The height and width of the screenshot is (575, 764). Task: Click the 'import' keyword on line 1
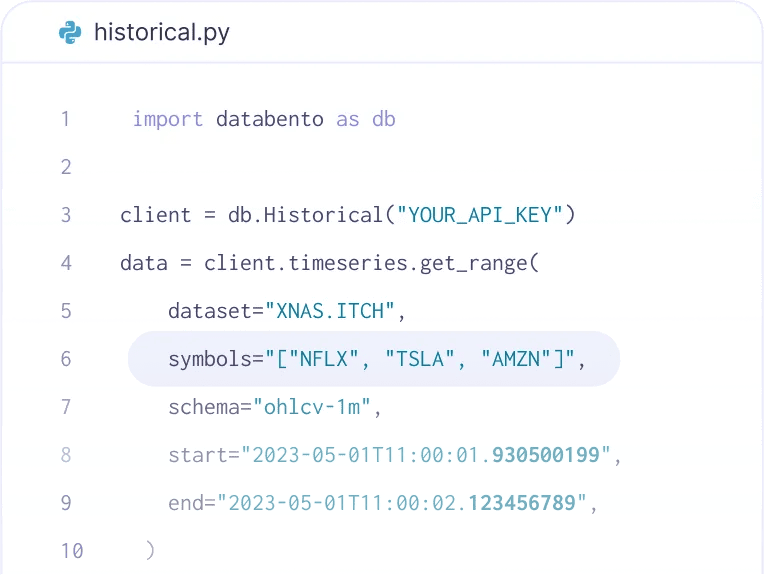tap(168, 119)
